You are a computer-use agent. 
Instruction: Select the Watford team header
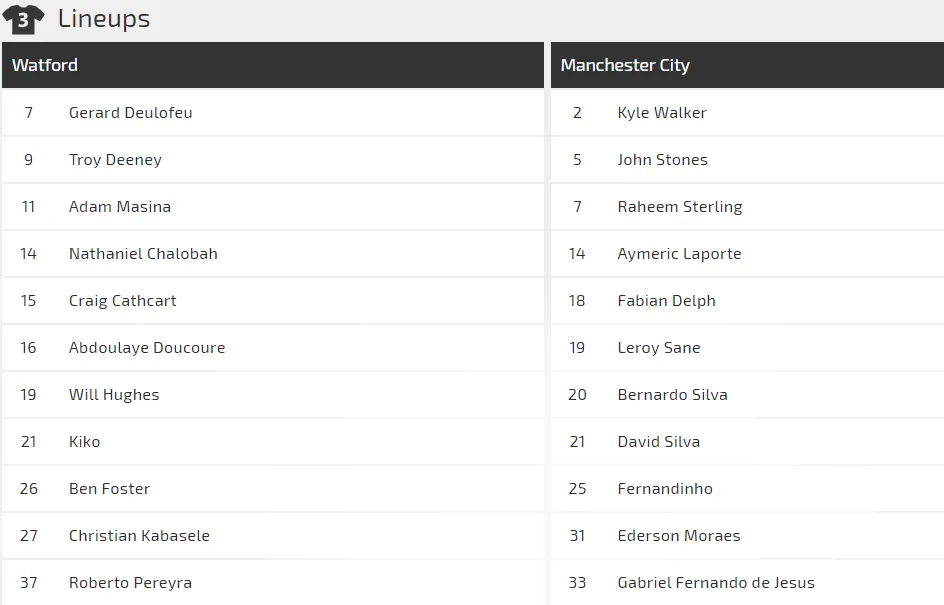coord(273,65)
